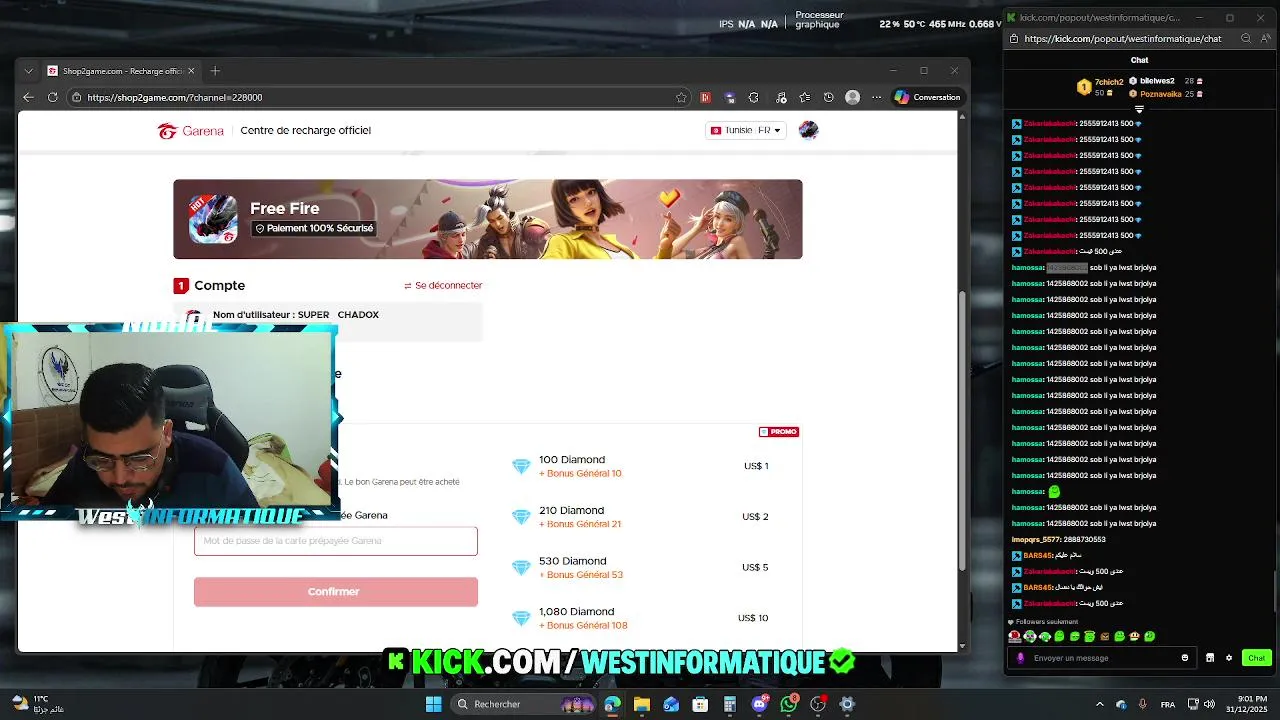
Task: Open WhatsApp from the taskbar
Action: [x=789, y=704]
